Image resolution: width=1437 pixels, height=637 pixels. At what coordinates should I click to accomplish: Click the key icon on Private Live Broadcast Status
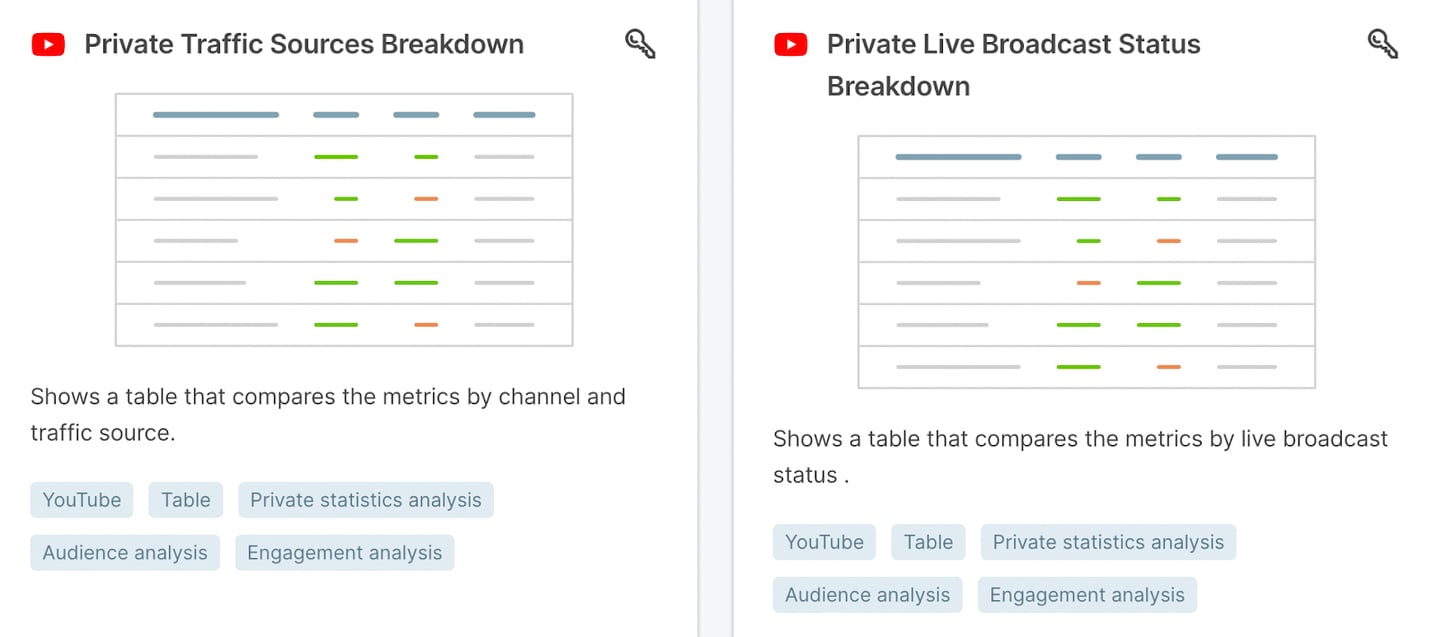coord(1383,44)
